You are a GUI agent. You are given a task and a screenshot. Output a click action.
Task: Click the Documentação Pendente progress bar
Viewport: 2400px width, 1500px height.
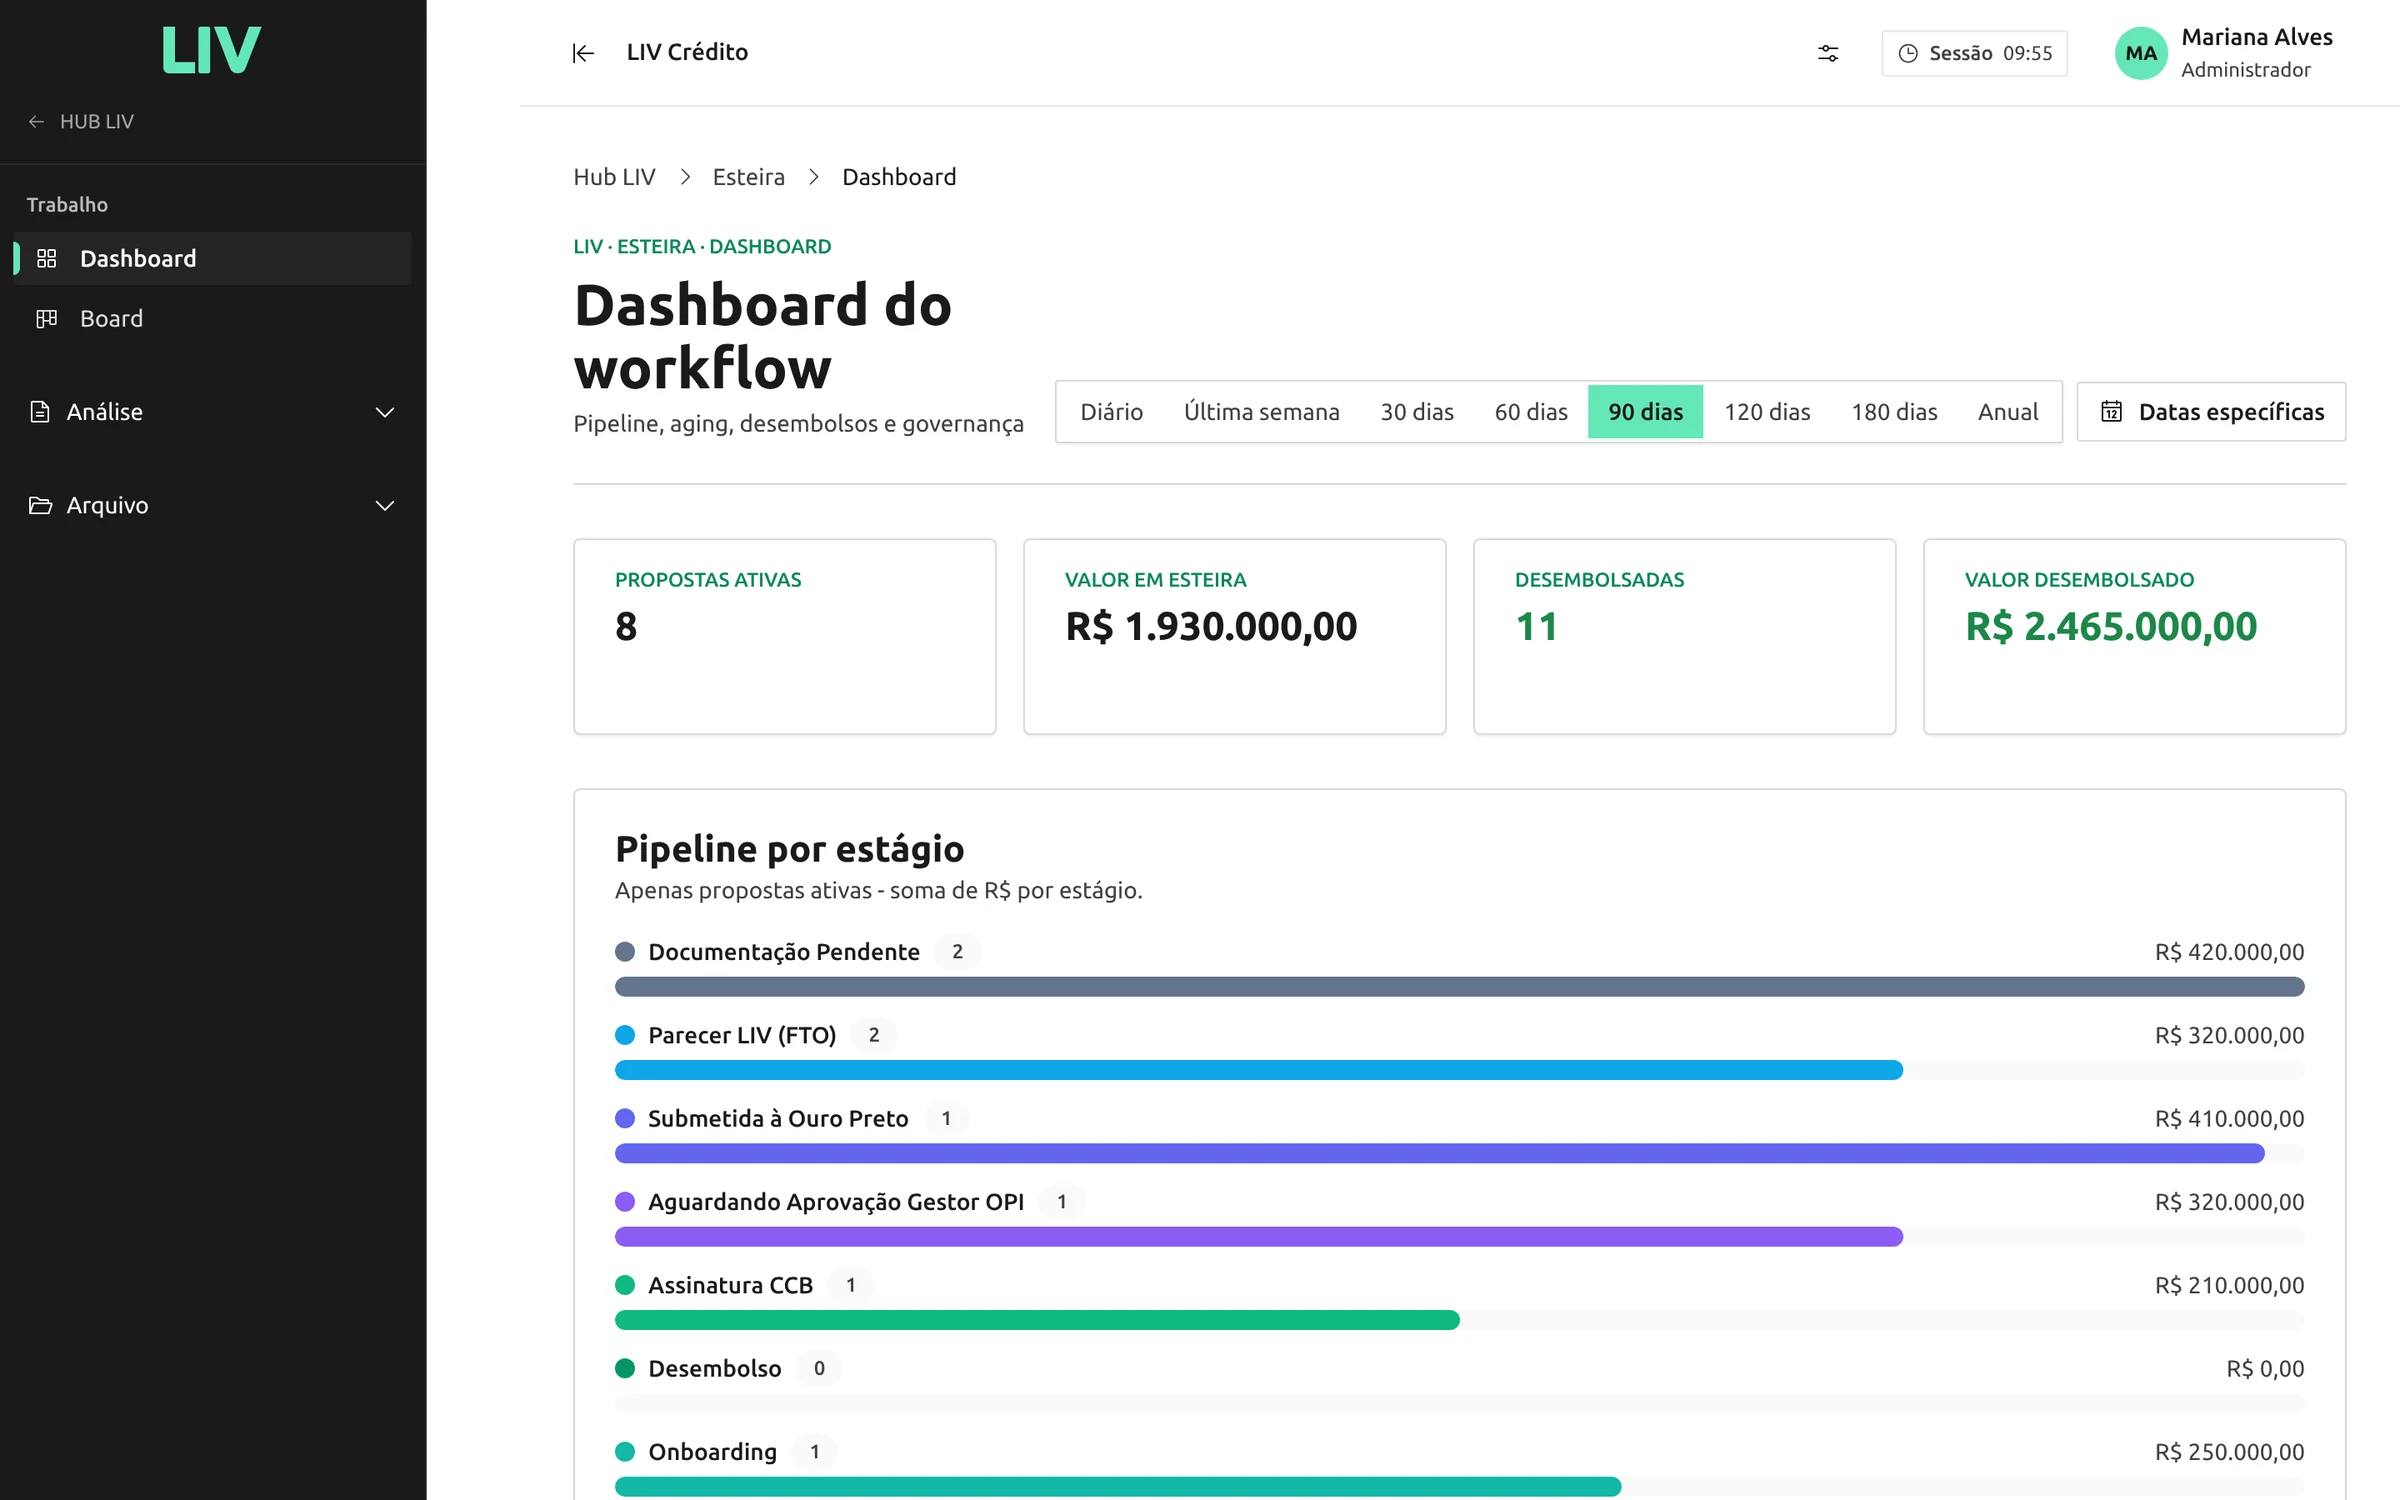[x=1459, y=987]
